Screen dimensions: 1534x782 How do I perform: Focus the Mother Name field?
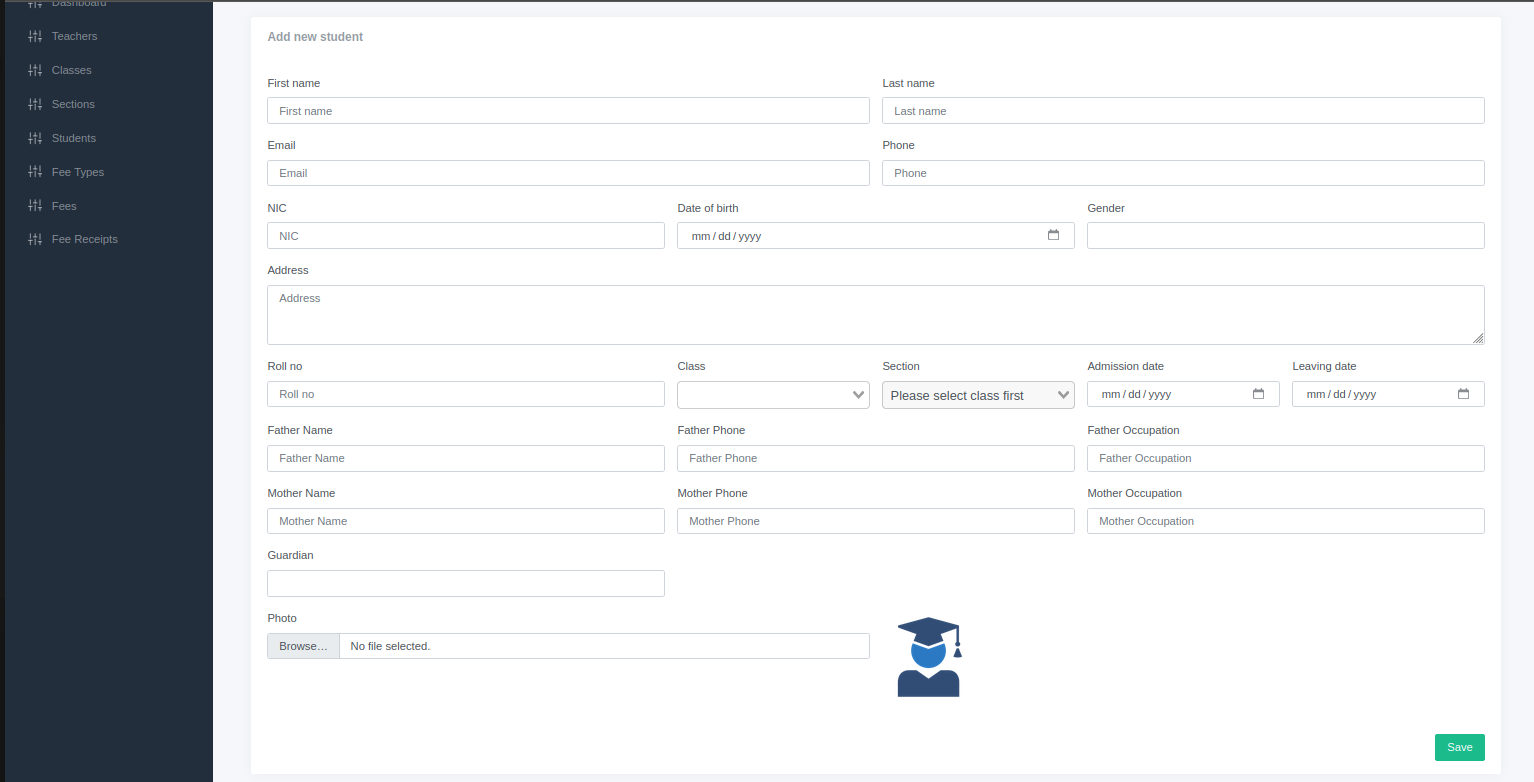[x=466, y=521]
